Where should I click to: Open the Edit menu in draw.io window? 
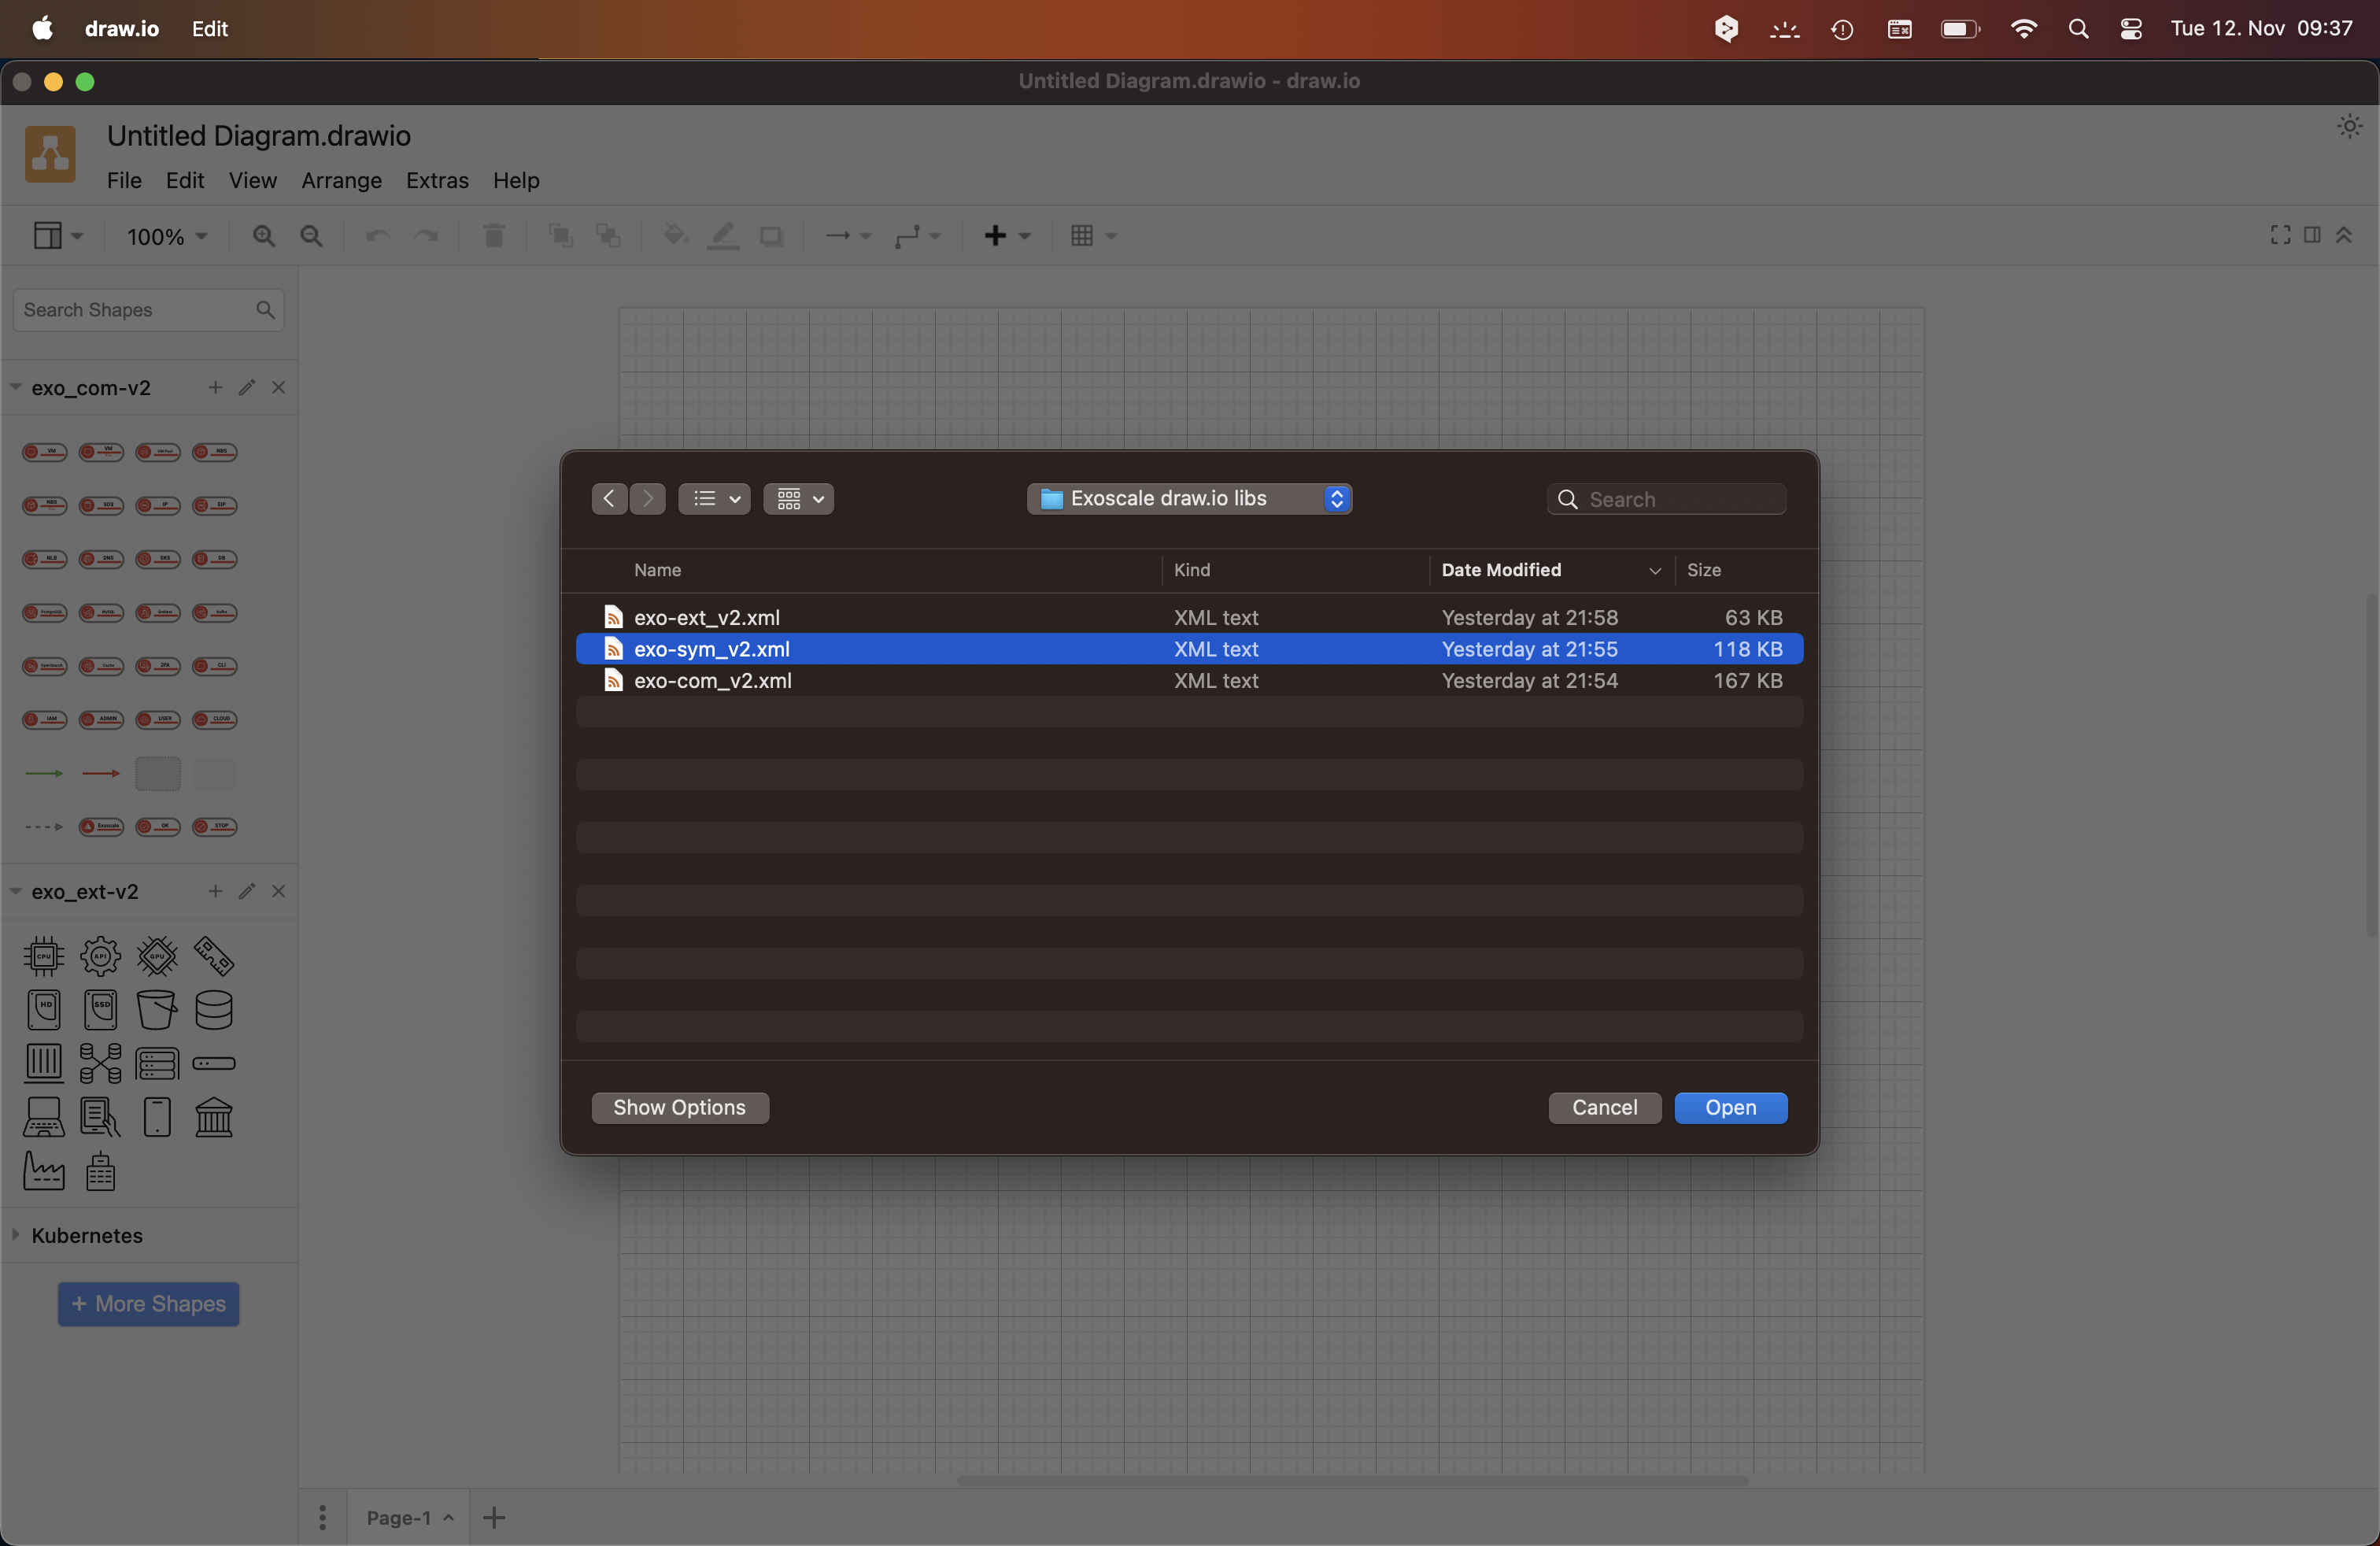click(185, 180)
